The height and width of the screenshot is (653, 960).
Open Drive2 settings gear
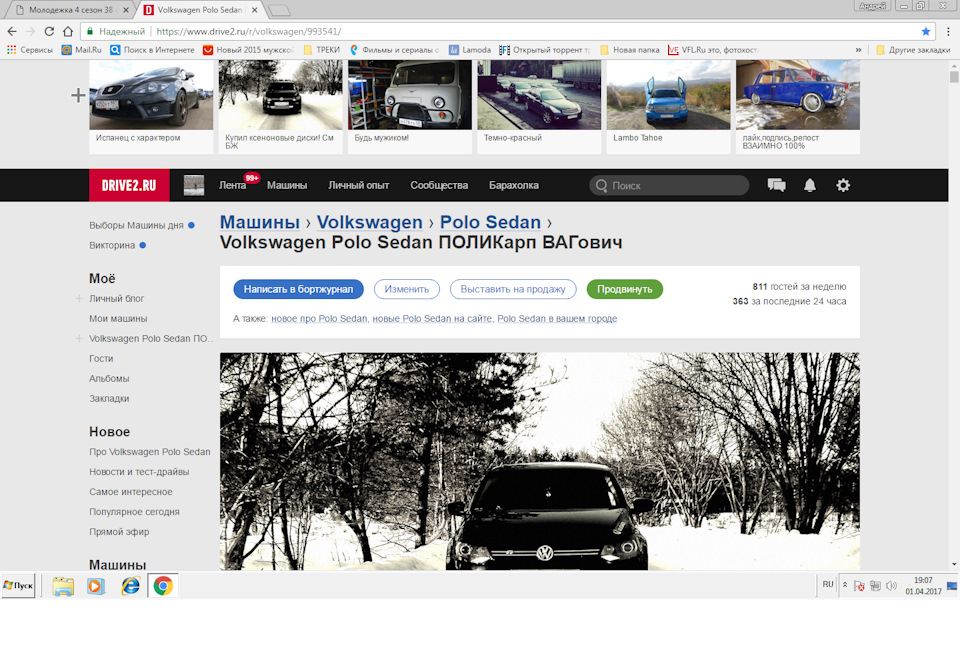point(843,185)
